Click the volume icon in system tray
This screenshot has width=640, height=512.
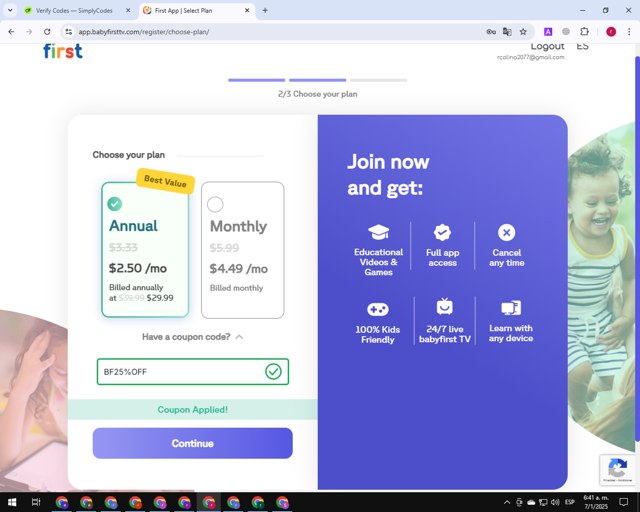coord(555,502)
